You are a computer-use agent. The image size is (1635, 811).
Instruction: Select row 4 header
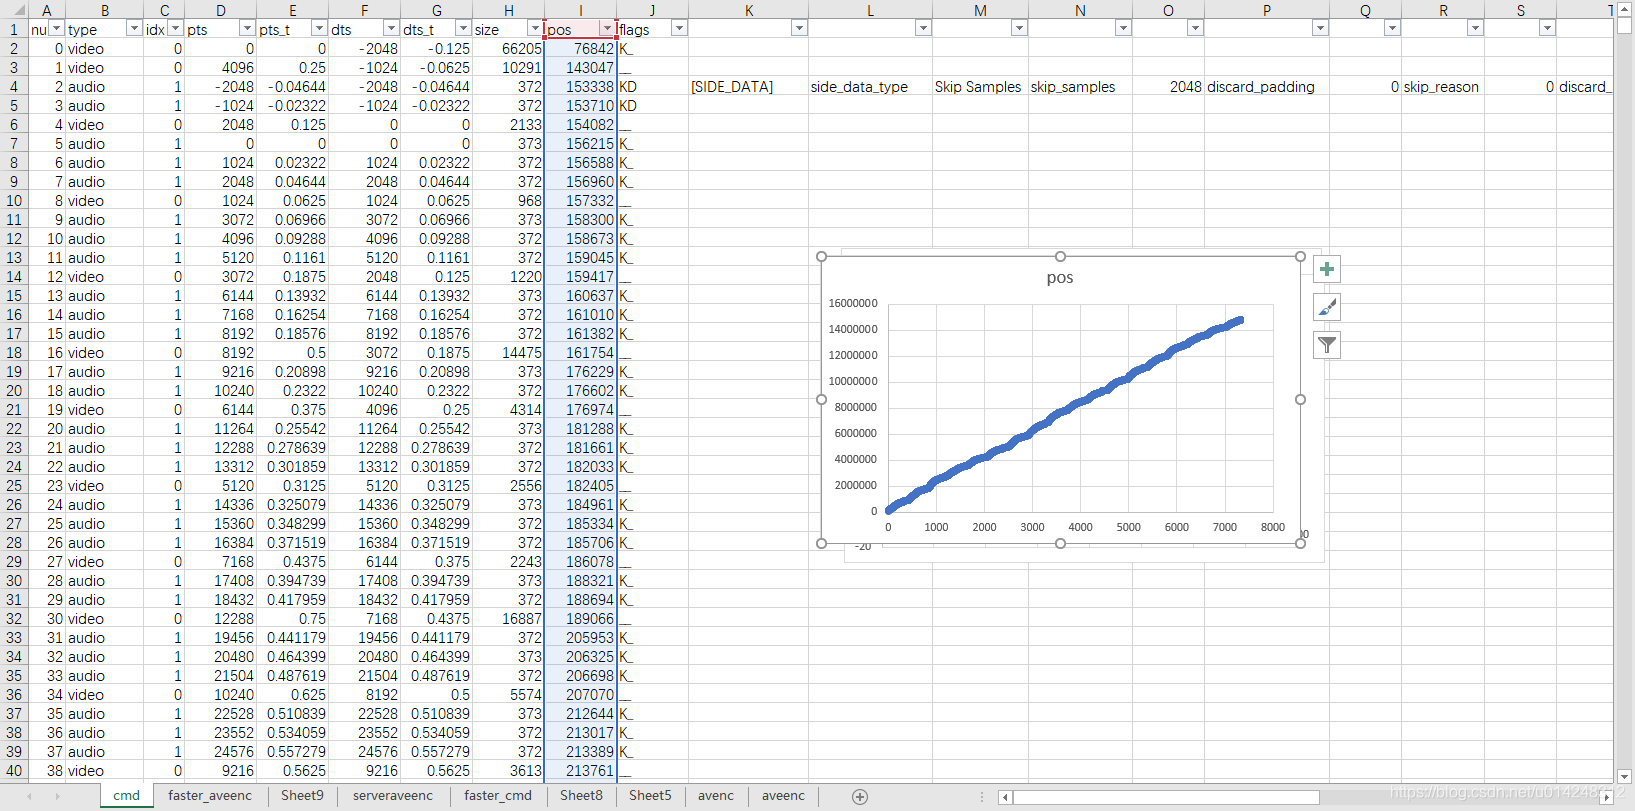[x=14, y=87]
